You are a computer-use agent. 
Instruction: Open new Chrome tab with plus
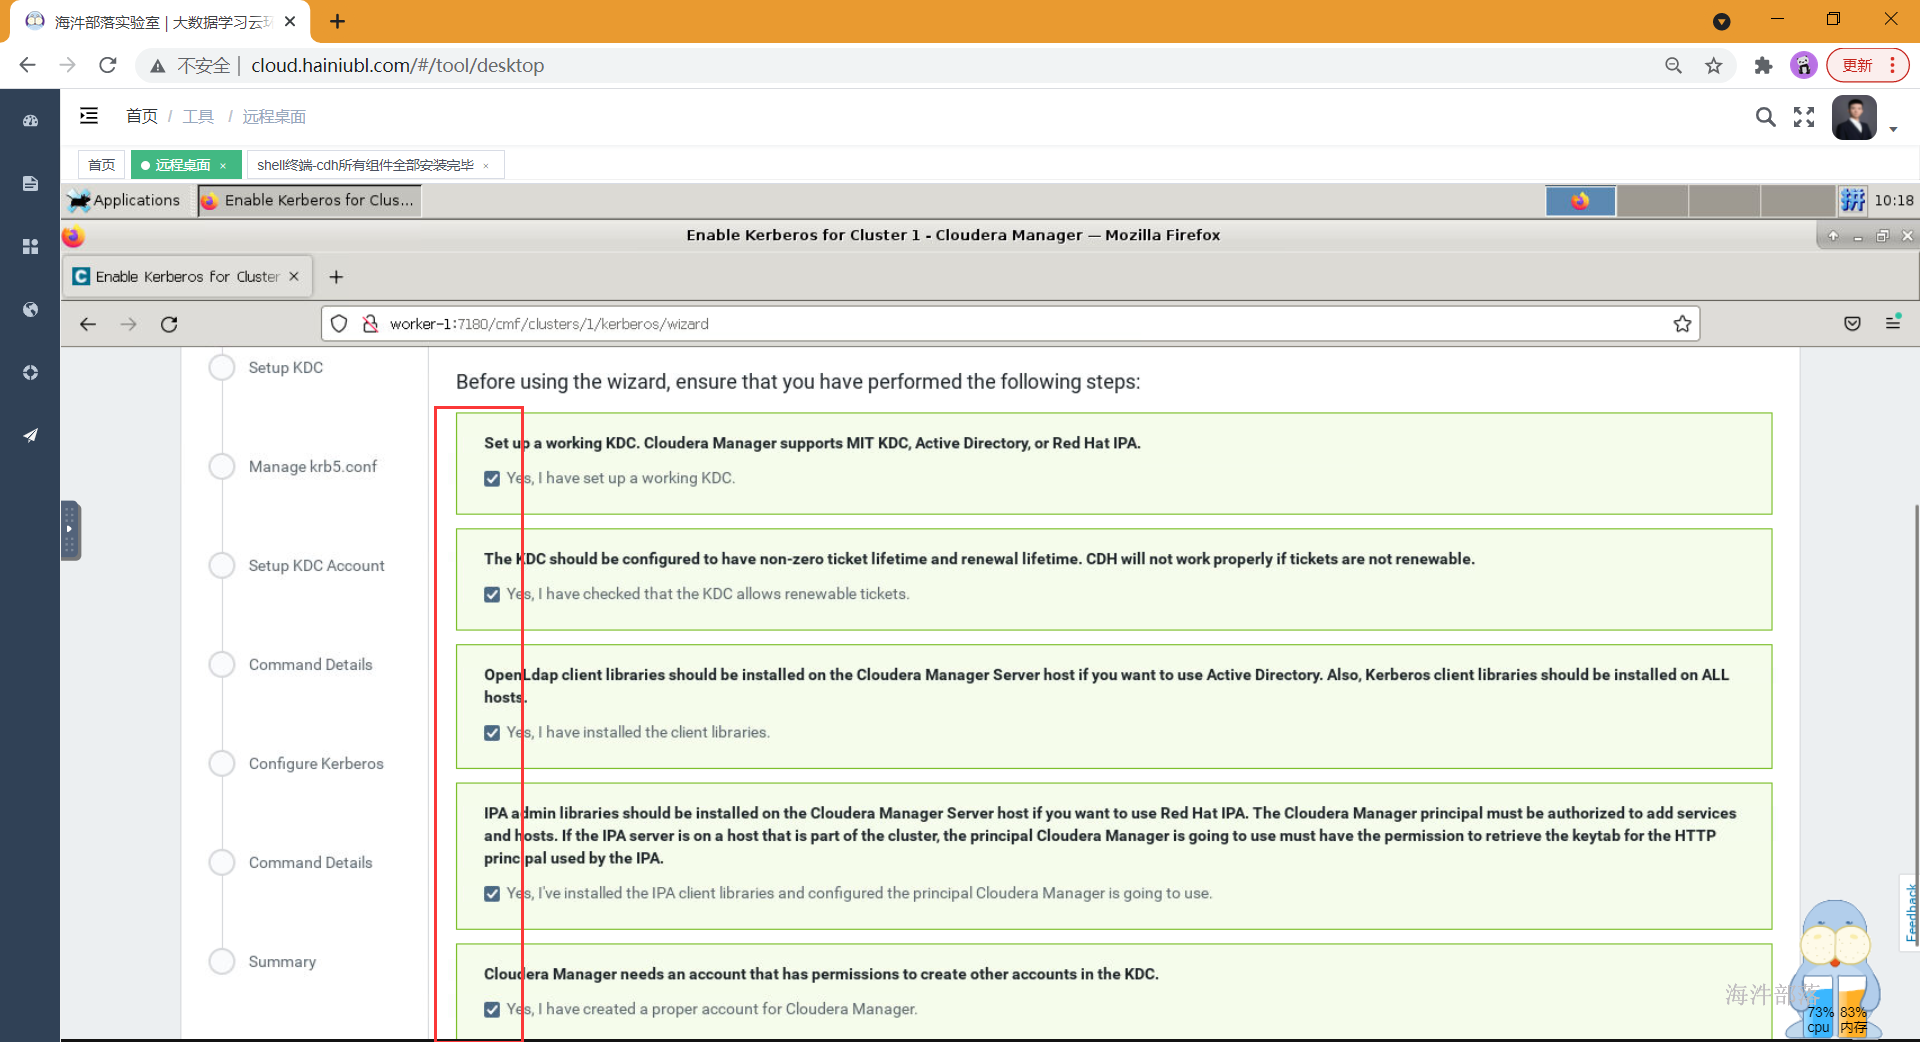338,21
